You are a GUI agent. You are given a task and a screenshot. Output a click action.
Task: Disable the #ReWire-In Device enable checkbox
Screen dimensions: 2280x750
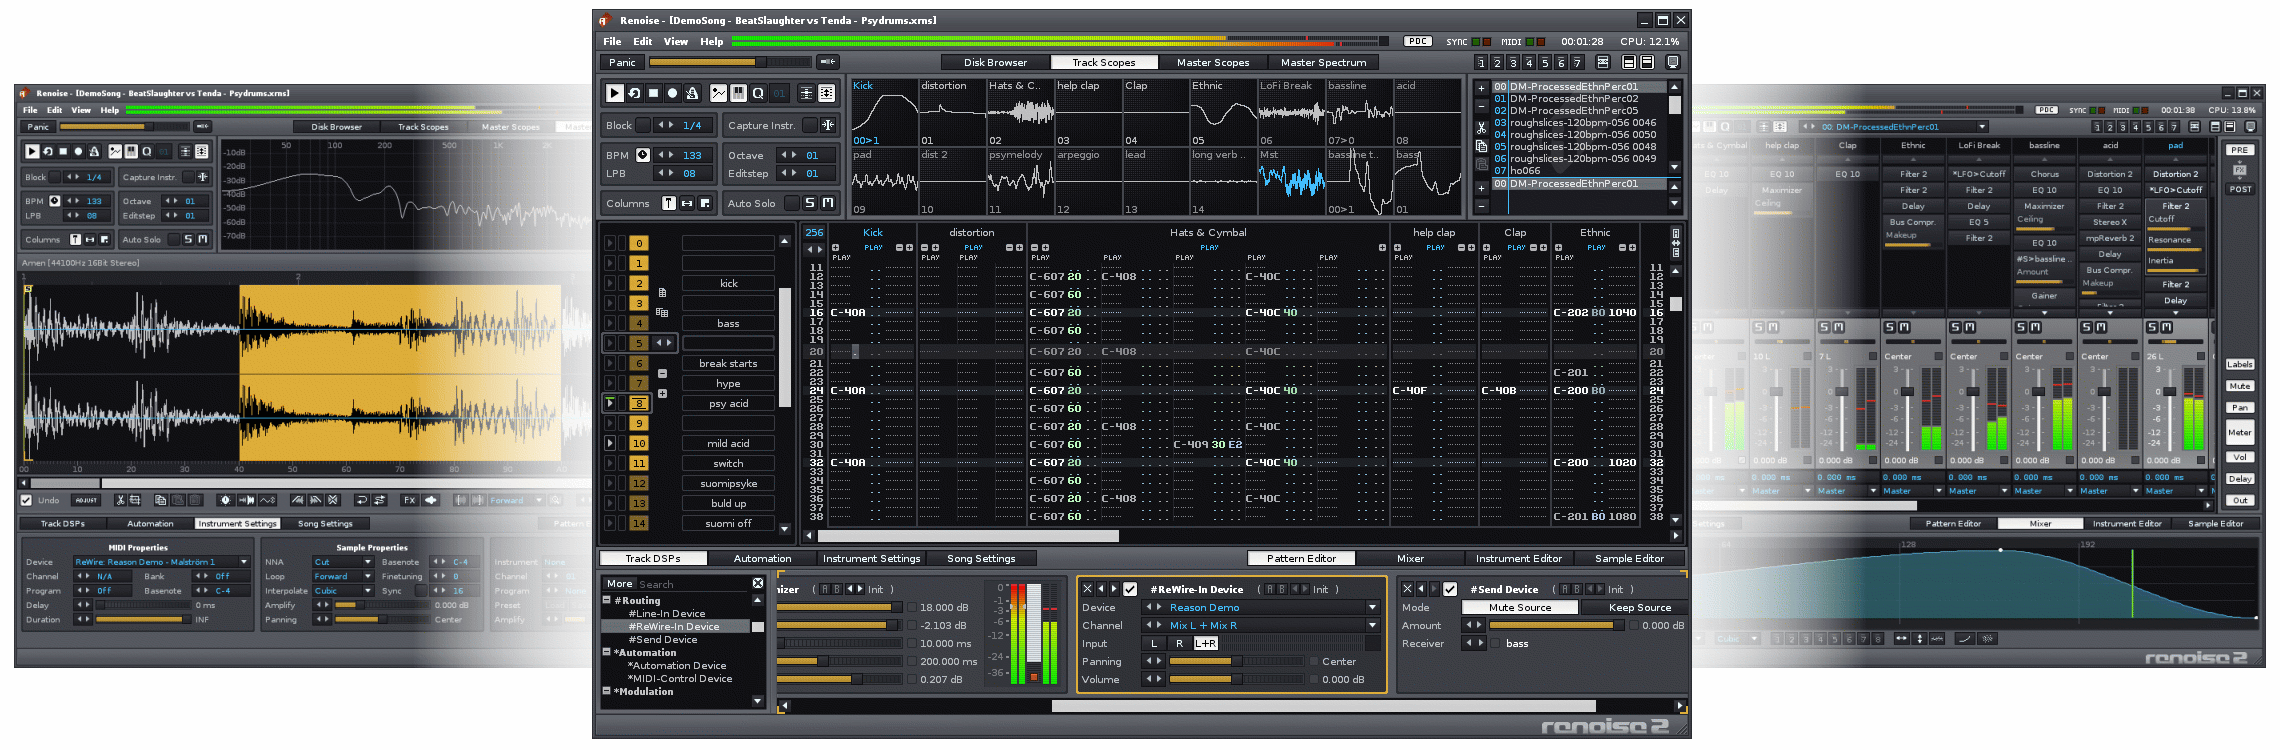click(1131, 589)
